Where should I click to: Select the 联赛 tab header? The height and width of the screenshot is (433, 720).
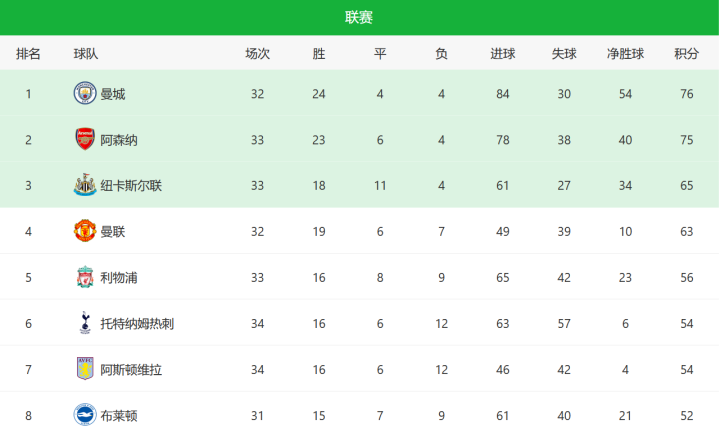tap(359, 17)
